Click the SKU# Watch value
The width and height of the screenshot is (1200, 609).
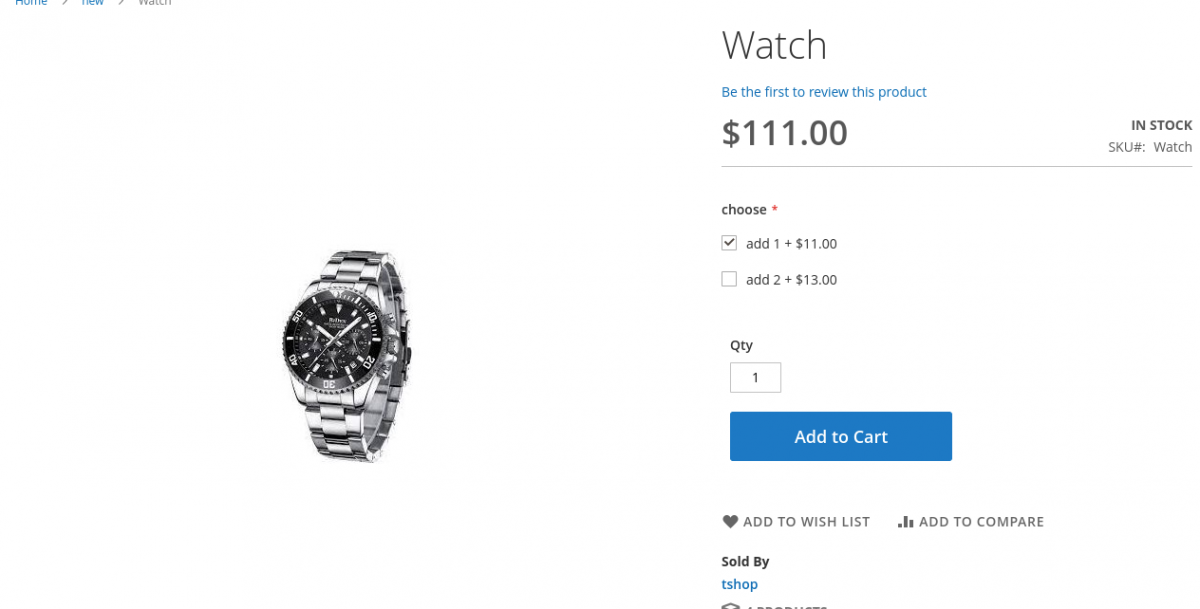pos(1172,147)
